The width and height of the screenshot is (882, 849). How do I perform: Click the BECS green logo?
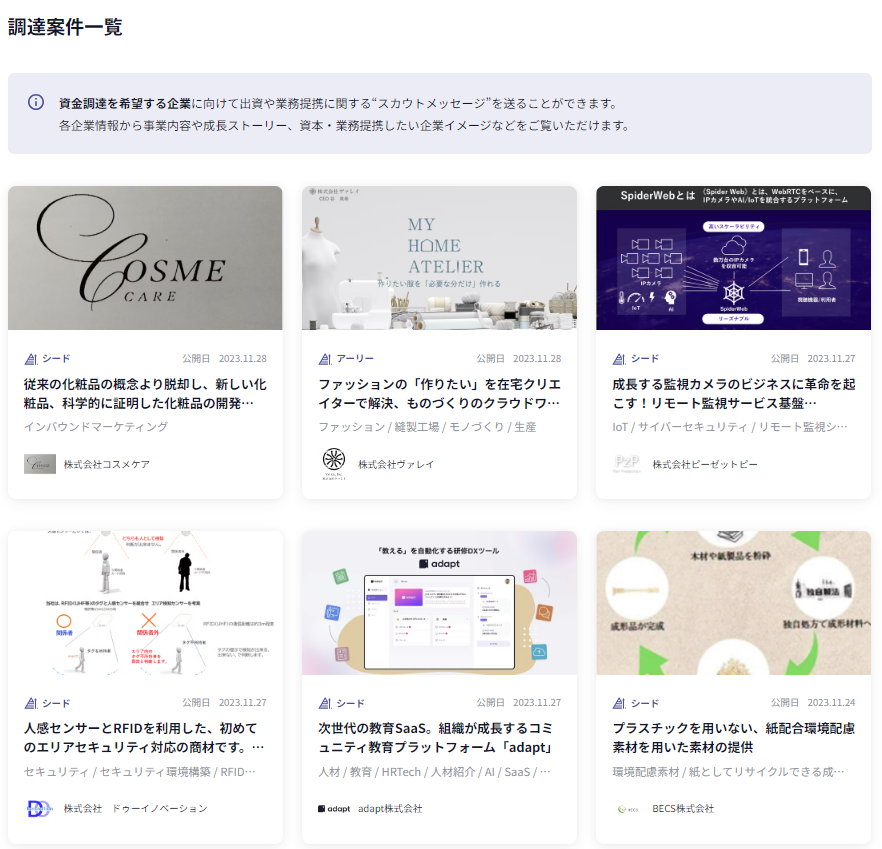coord(628,809)
